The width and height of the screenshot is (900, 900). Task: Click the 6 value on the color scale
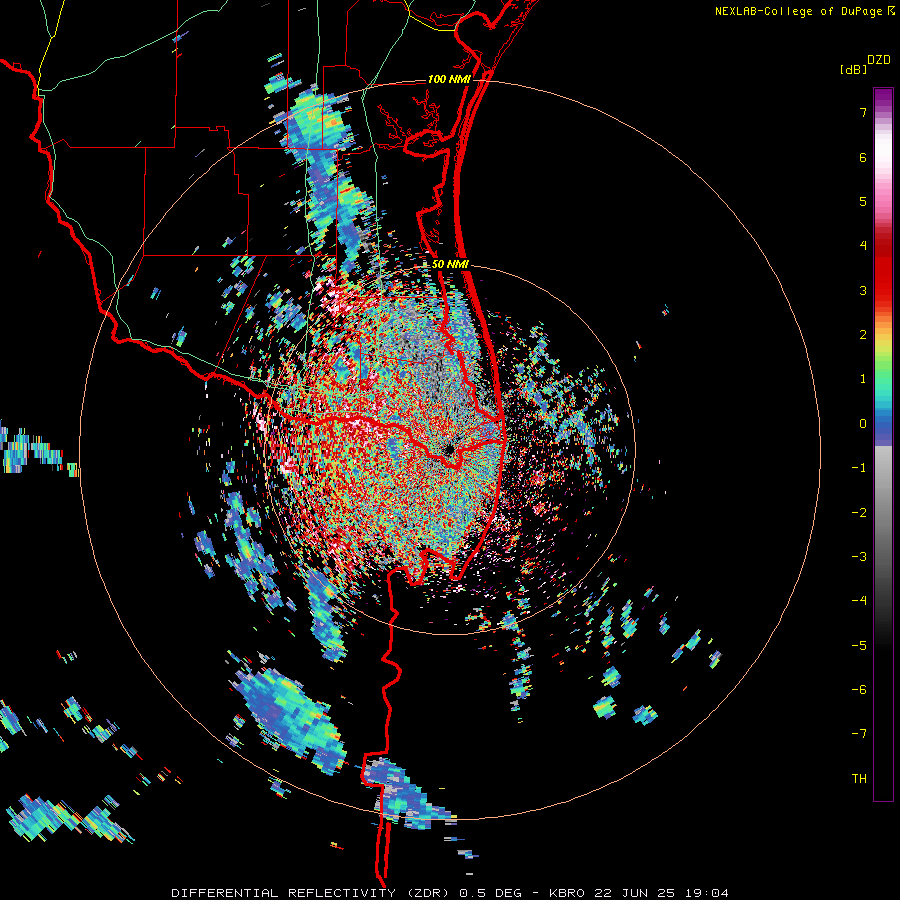863,157
